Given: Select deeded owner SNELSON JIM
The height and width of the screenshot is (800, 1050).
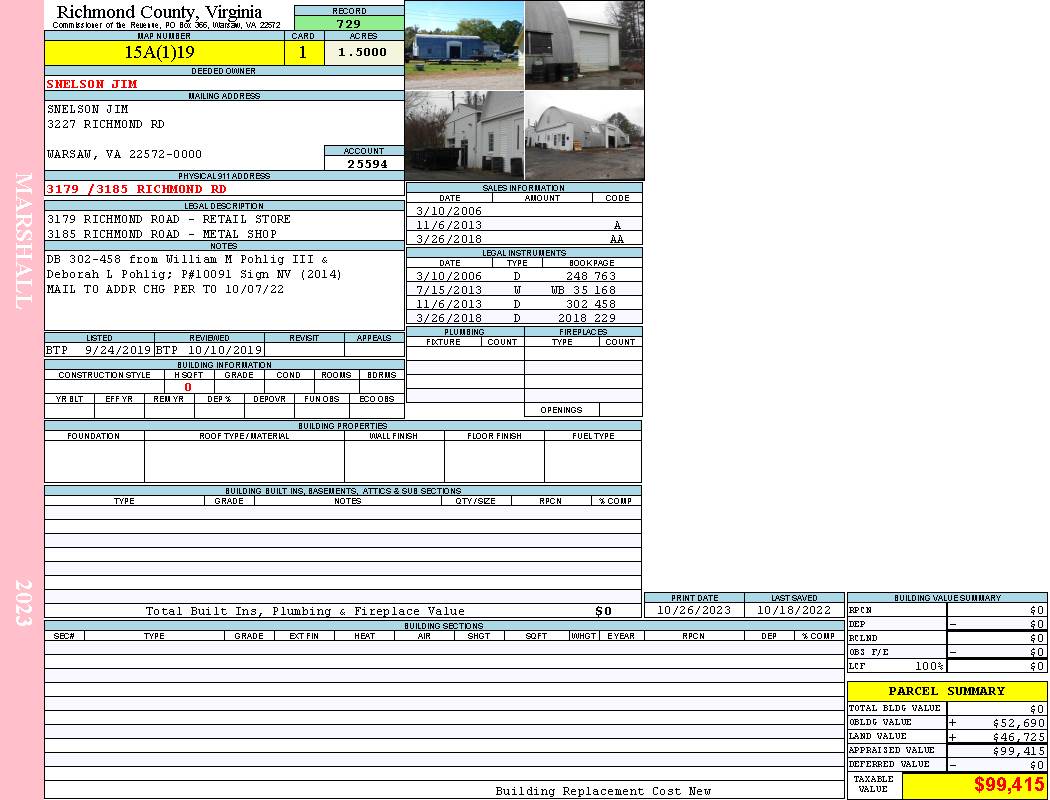Looking at the screenshot, I should click(92, 84).
